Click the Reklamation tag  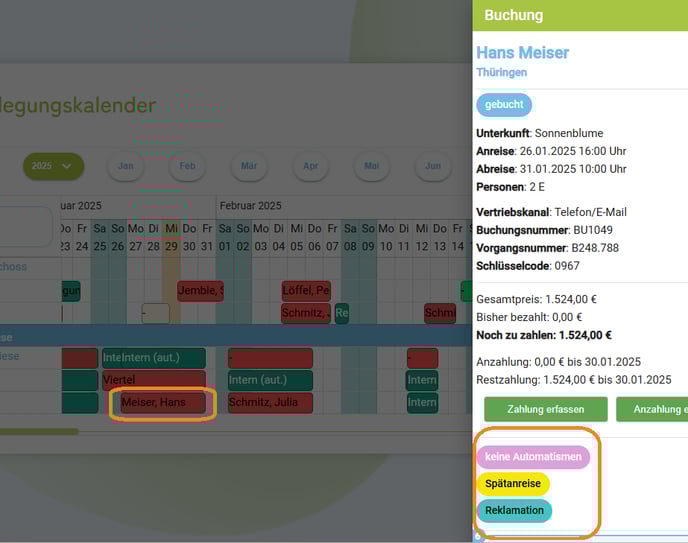[514, 511]
